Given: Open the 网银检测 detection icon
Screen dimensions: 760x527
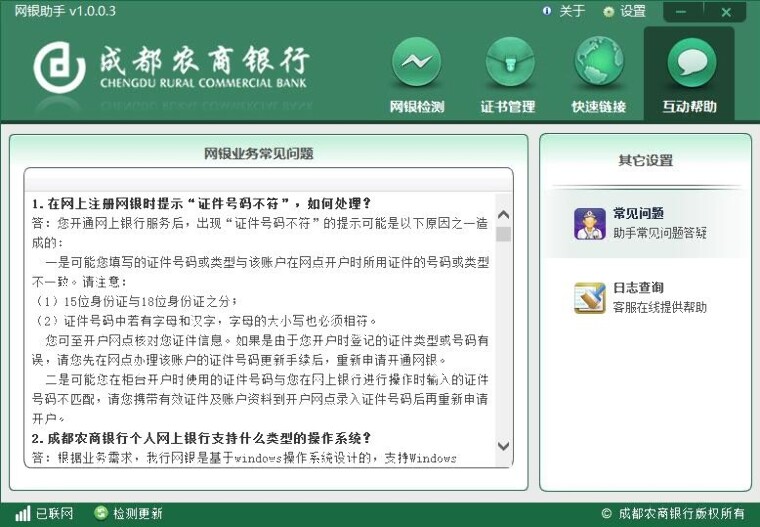Looking at the screenshot, I should click(416, 62).
